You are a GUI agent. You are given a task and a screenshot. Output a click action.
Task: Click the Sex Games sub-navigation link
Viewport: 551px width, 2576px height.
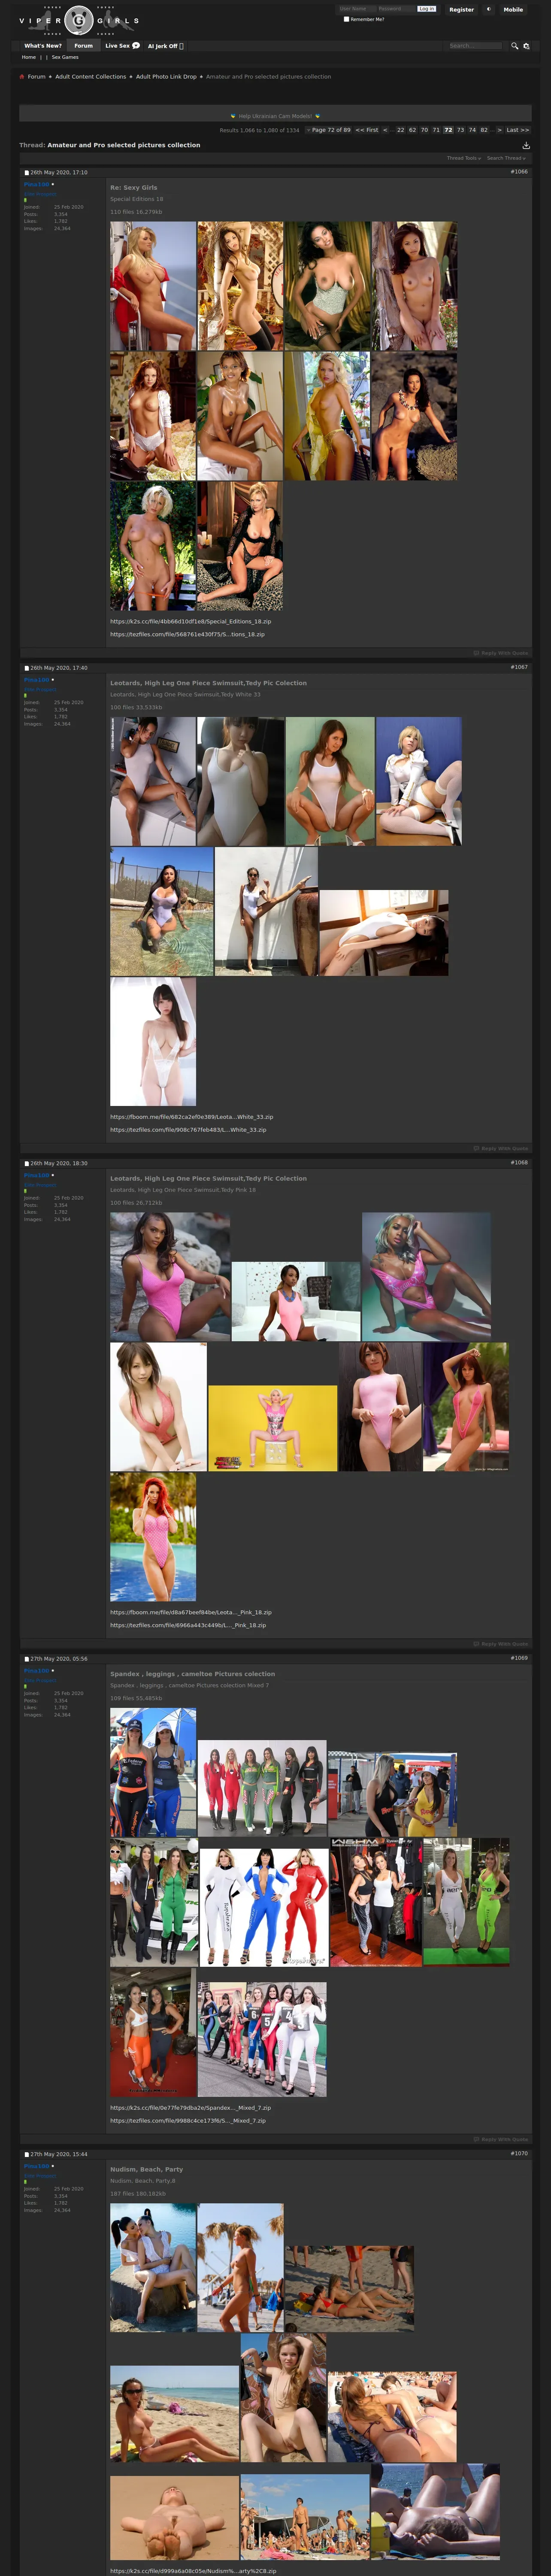coord(65,57)
